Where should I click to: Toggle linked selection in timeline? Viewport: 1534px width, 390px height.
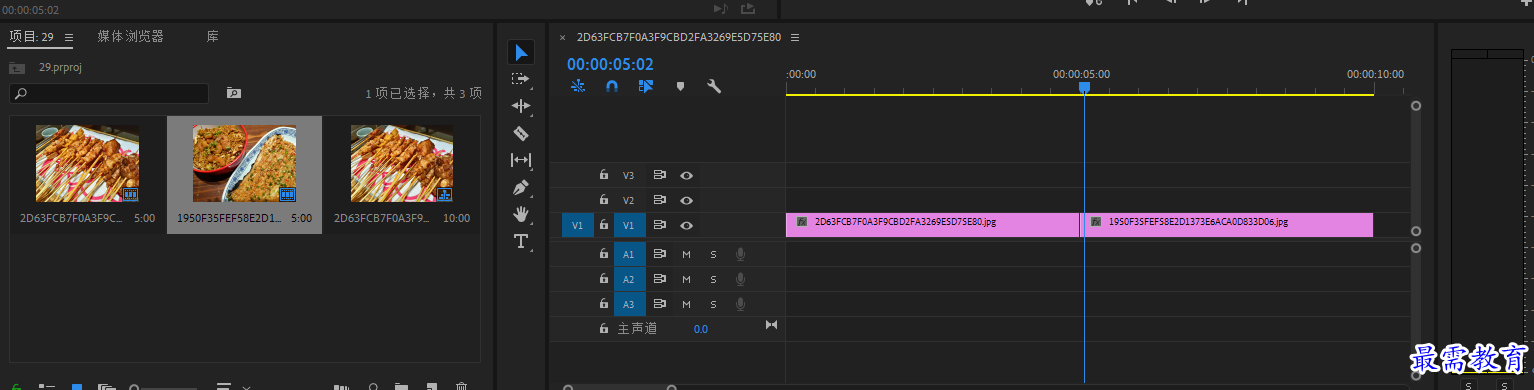(x=646, y=87)
